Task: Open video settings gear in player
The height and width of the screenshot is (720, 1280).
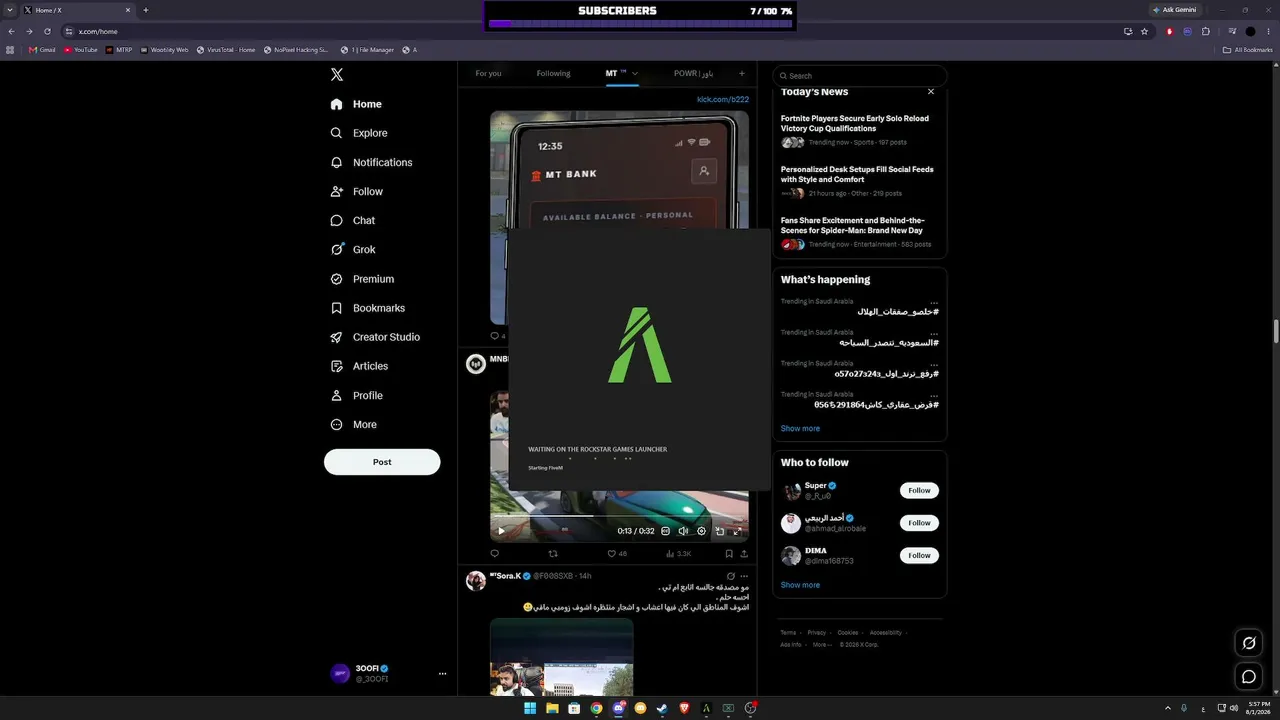Action: click(701, 531)
